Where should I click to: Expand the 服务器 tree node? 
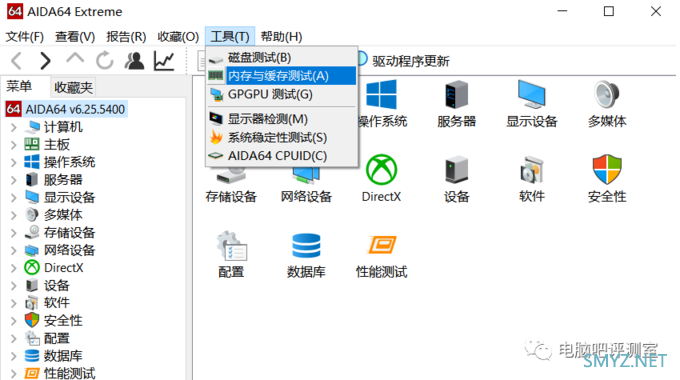click(x=14, y=180)
